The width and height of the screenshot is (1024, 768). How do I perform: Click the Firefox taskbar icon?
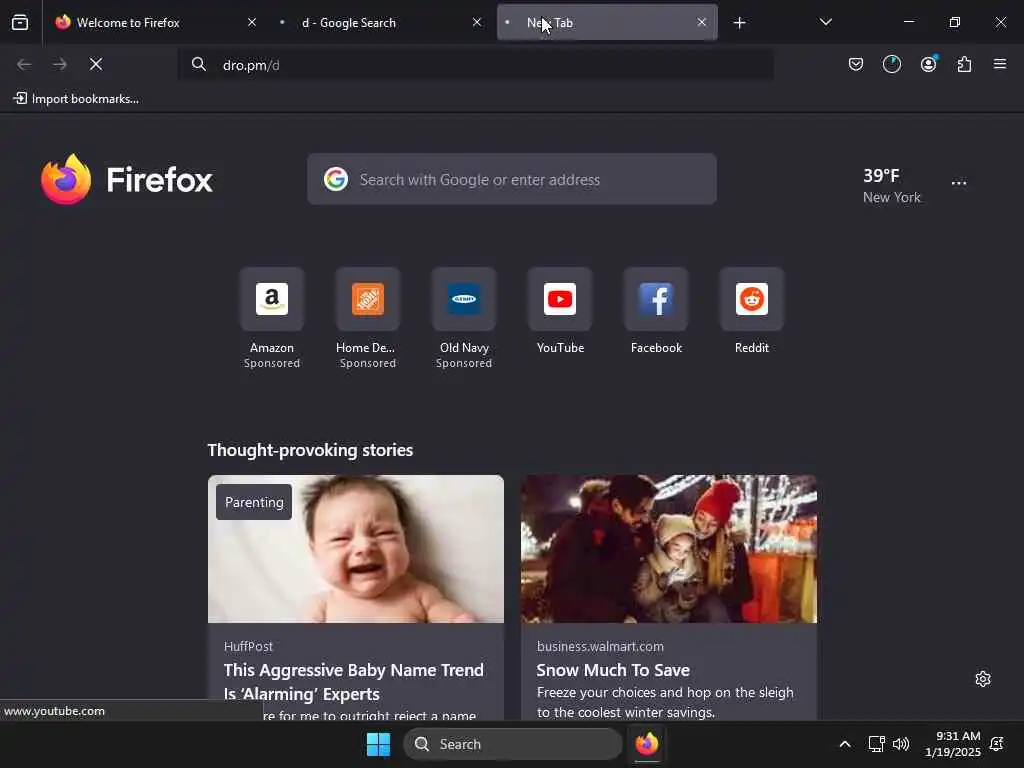647,744
